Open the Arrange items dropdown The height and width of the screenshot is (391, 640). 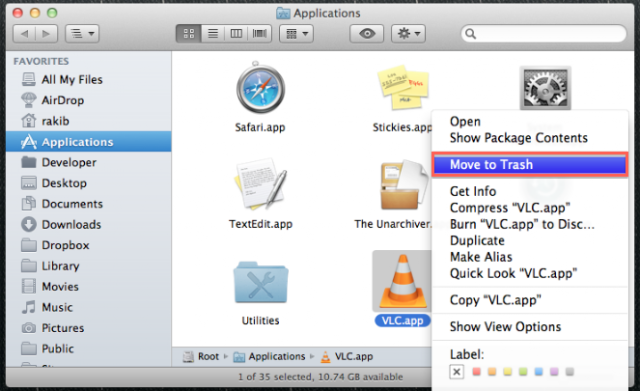(296, 33)
